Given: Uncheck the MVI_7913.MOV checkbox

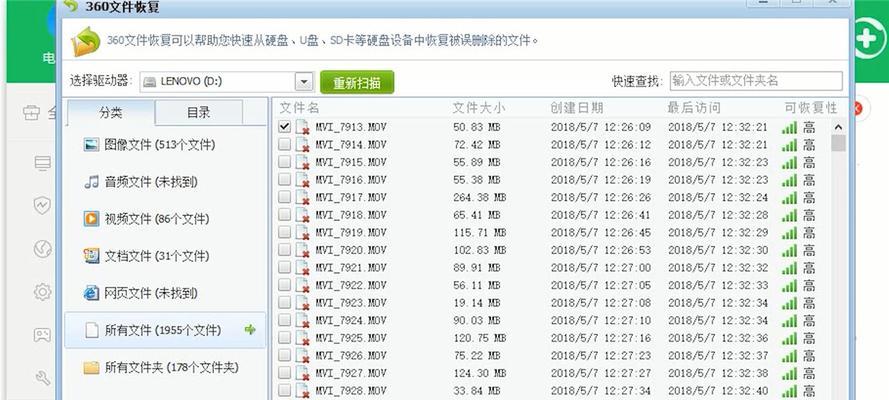Looking at the screenshot, I should point(285,127).
